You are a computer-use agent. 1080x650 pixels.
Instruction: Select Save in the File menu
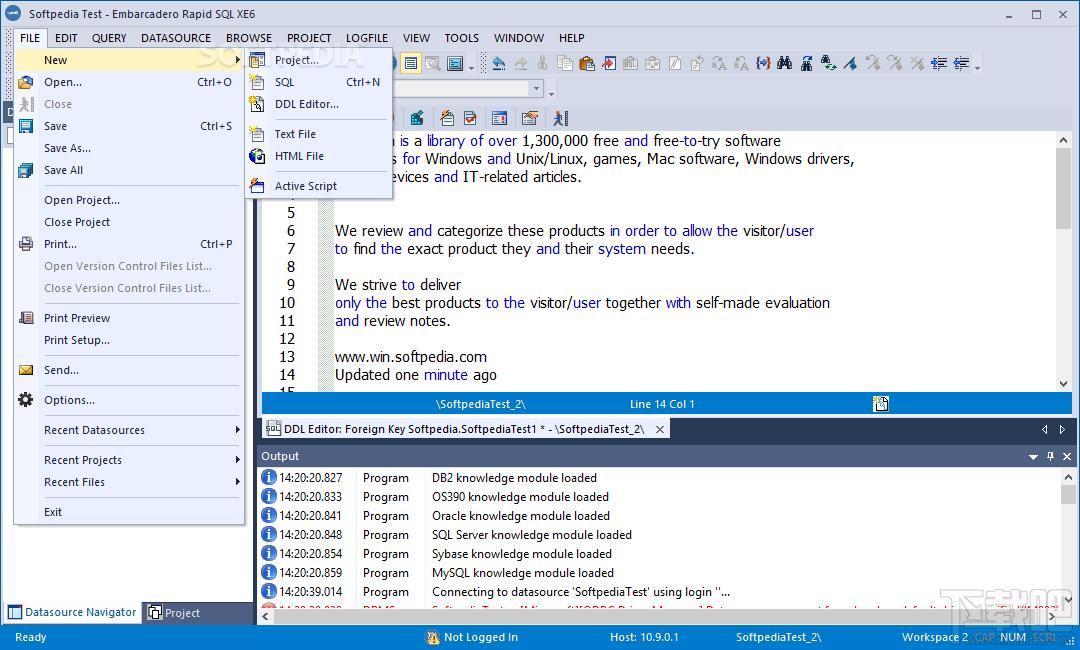click(x=129, y=126)
